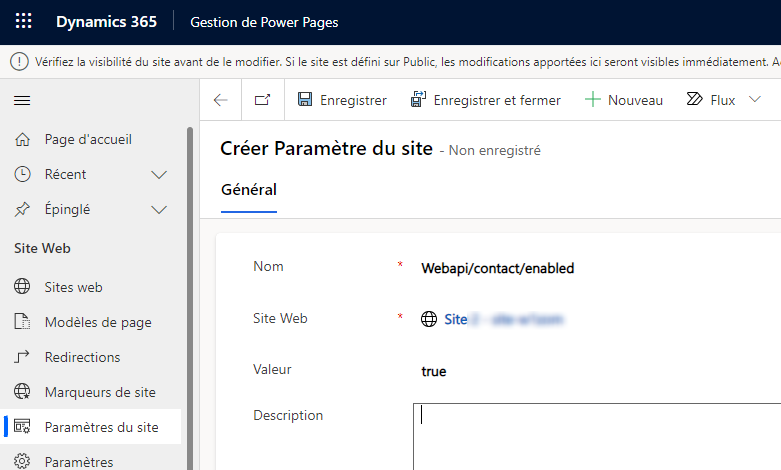Open record in new window icon
The width and height of the screenshot is (781, 470).
tap(262, 100)
